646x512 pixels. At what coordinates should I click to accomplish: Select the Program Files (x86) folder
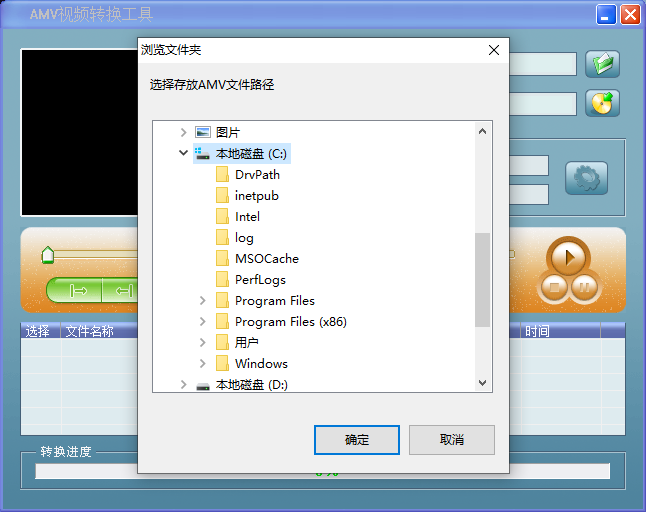click(281, 322)
